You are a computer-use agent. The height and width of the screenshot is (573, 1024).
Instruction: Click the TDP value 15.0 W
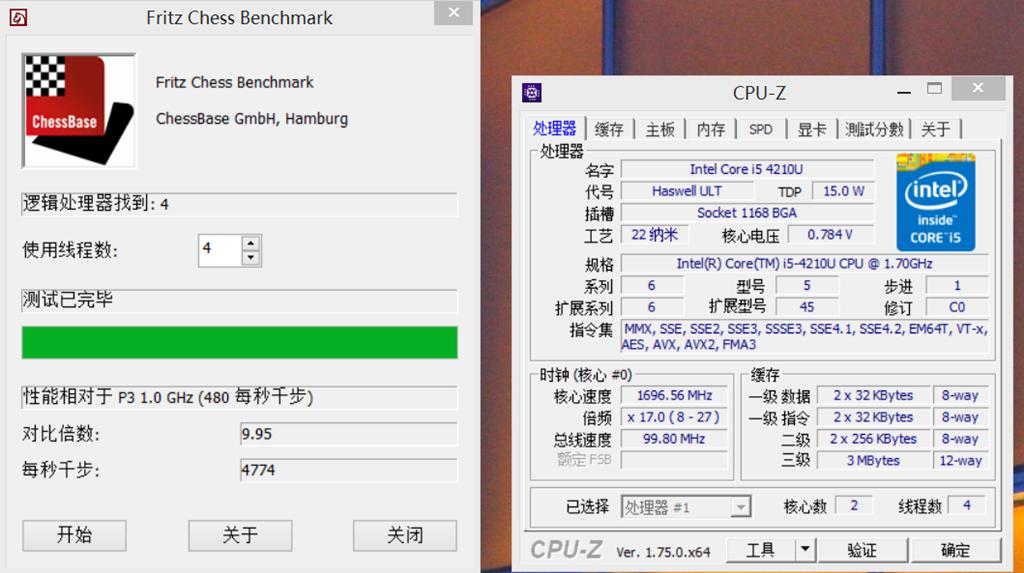[843, 191]
